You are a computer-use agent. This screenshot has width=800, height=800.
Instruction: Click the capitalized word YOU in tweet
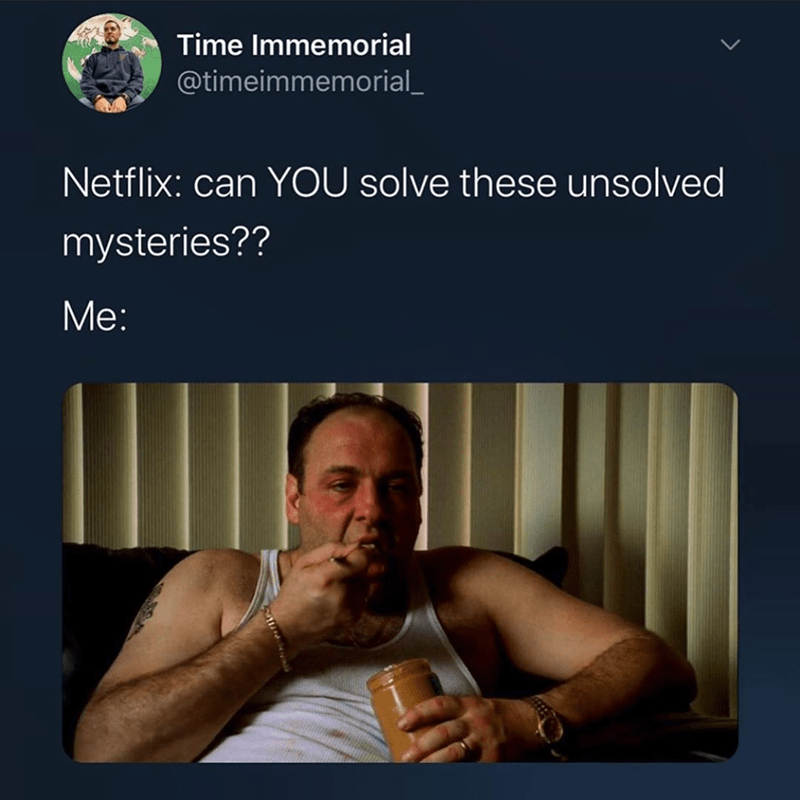tap(308, 183)
